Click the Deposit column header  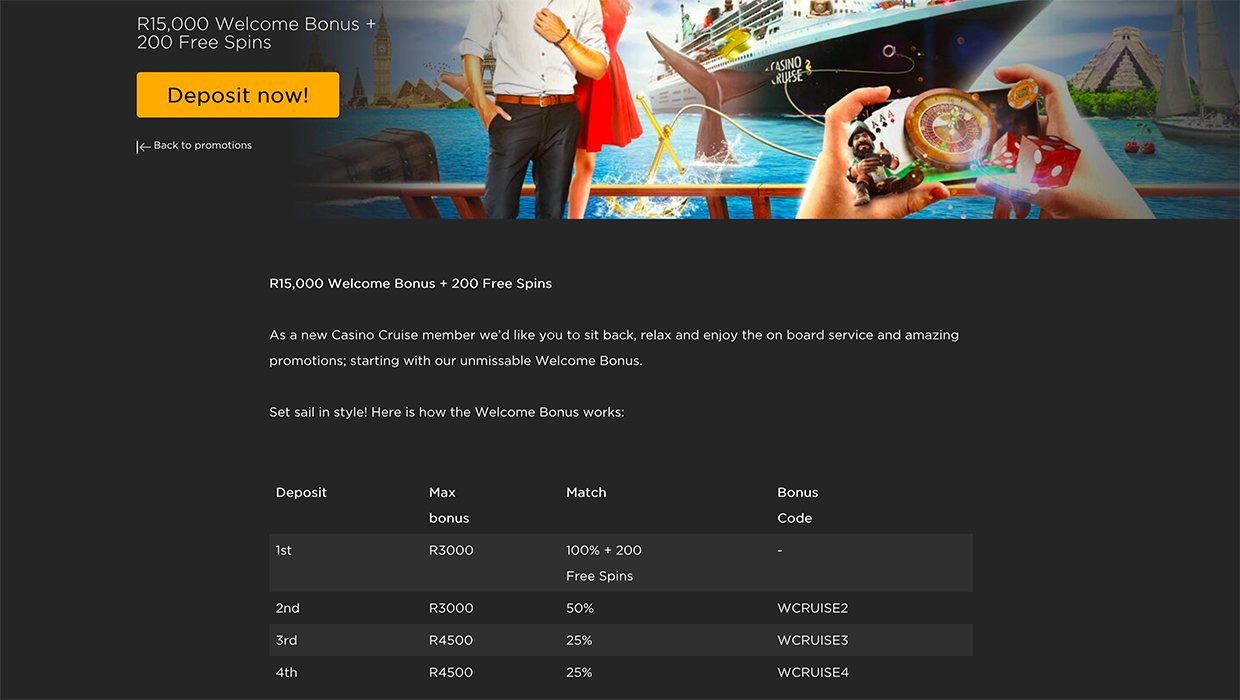pos(301,493)
